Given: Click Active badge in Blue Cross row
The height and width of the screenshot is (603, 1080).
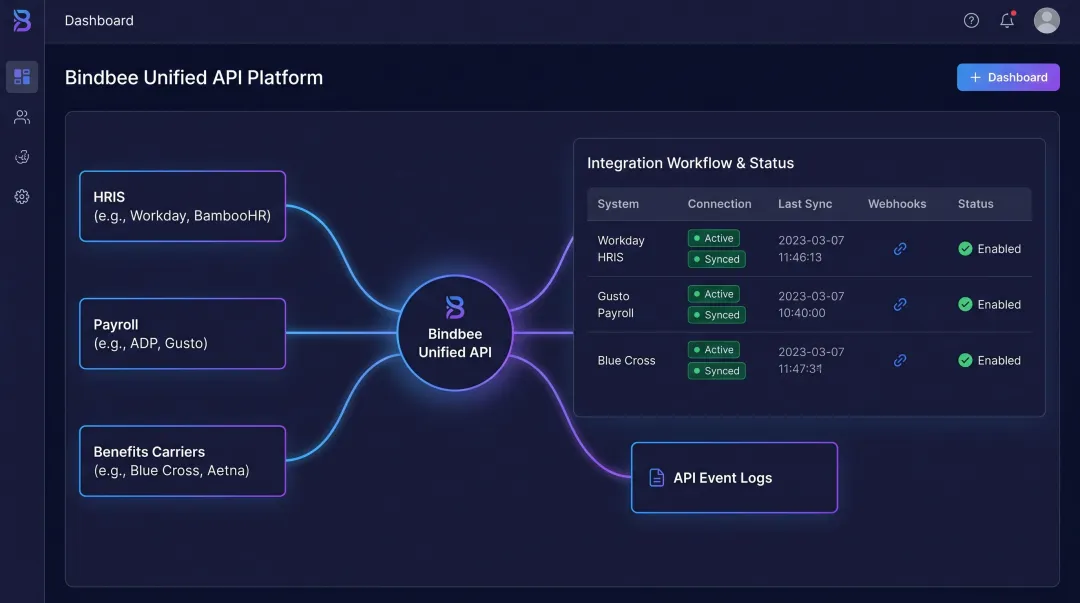Looking at the screenshot, I should [x=714, y=350].
